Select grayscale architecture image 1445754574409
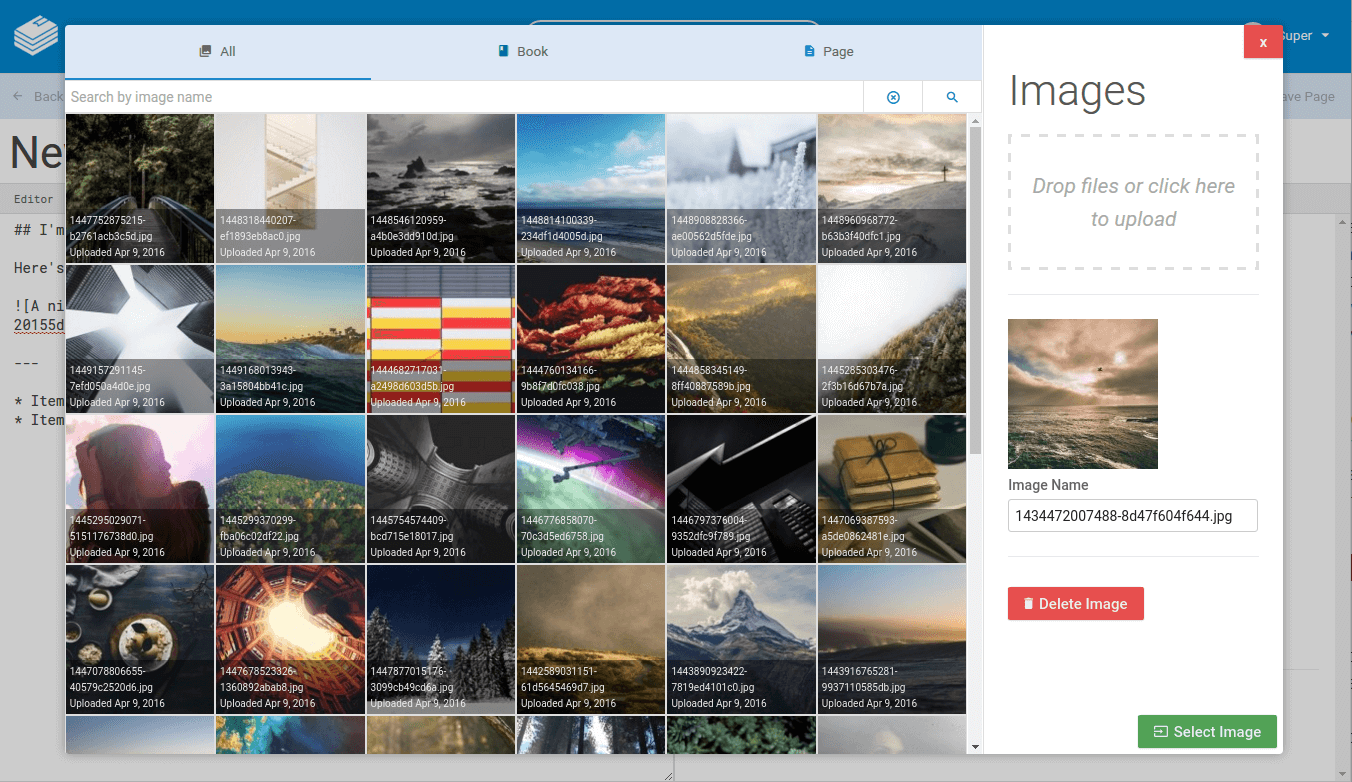This screenshot has width=1352, height=782. point(441,489)
